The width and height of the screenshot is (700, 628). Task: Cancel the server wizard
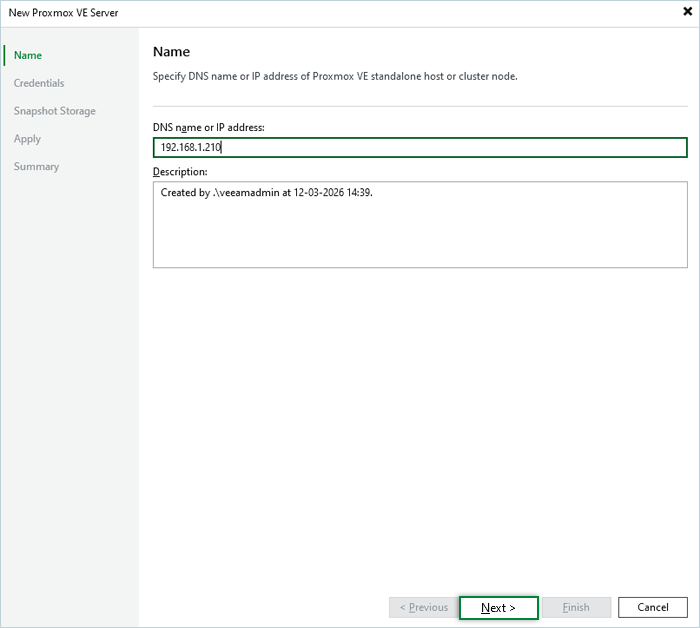pyautogui.click(x=653, y=607)
